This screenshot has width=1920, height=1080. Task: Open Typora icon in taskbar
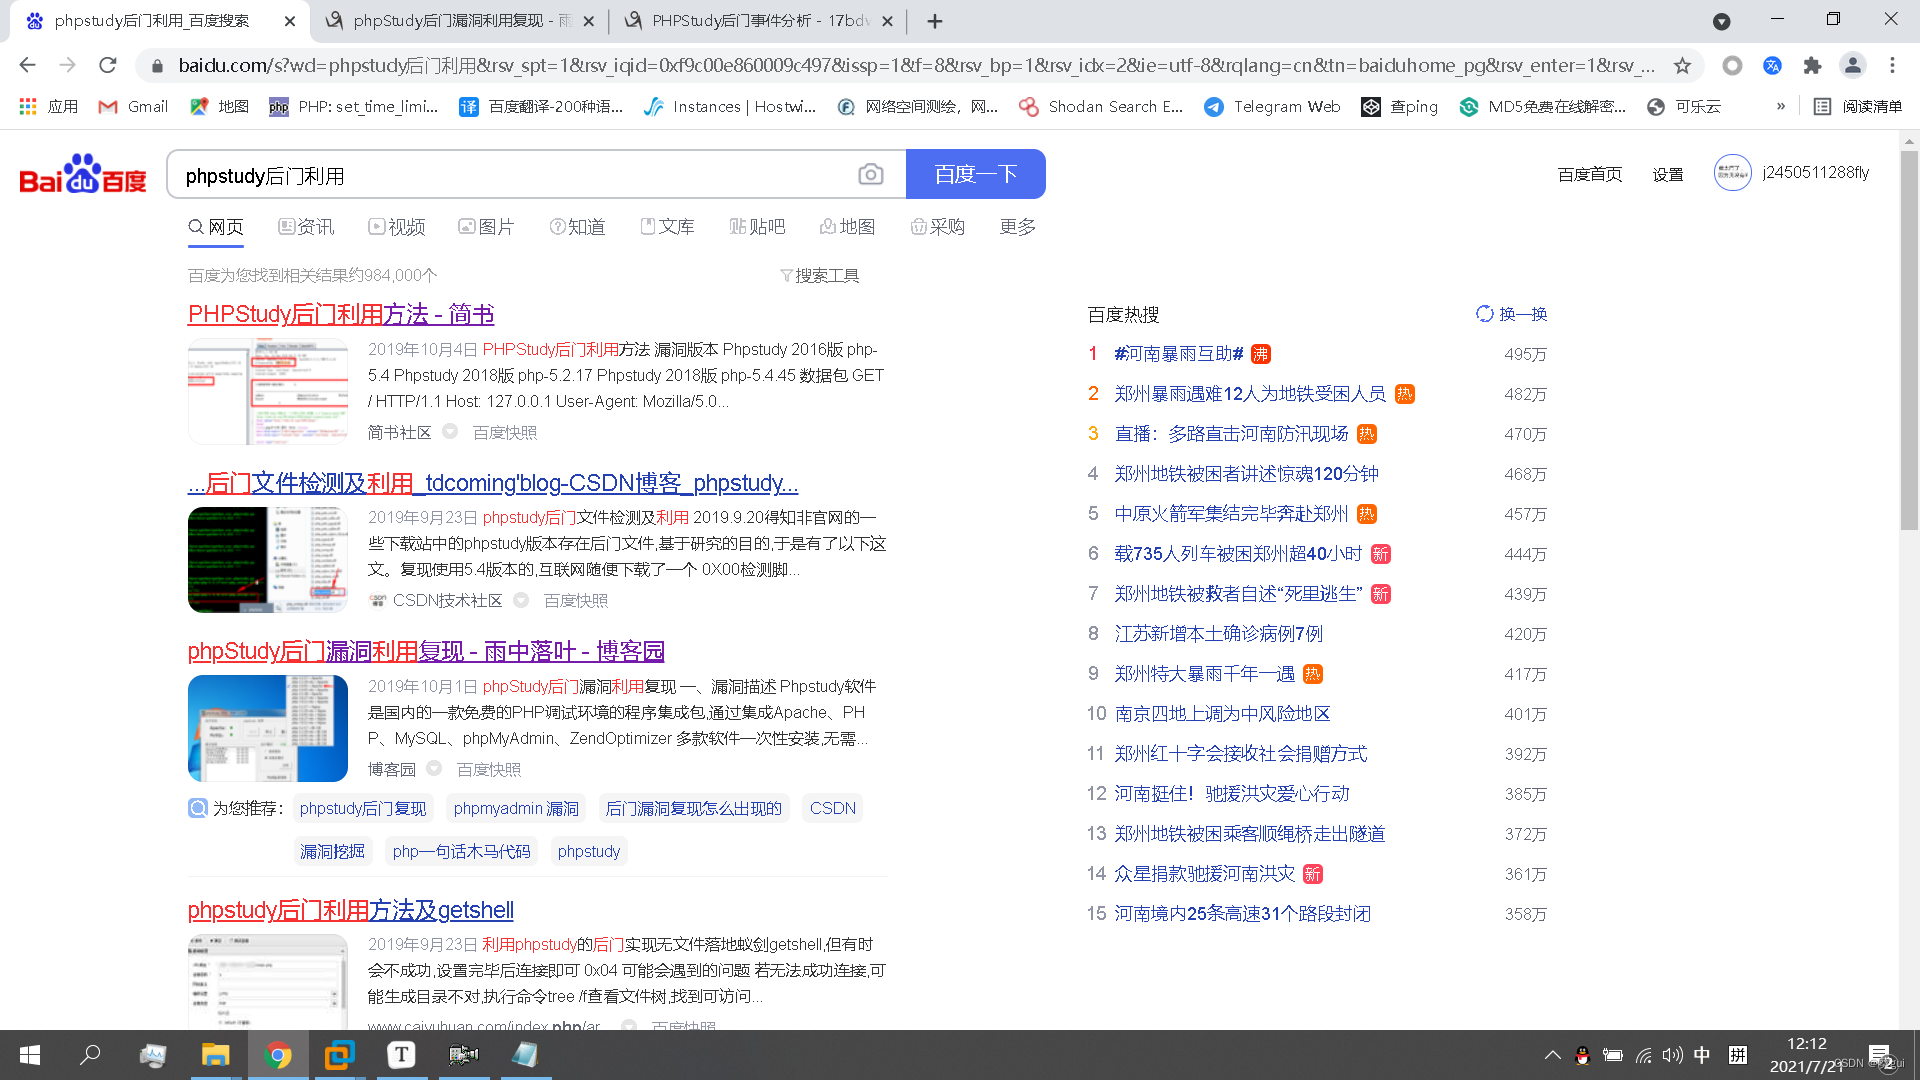[401, 1055]
